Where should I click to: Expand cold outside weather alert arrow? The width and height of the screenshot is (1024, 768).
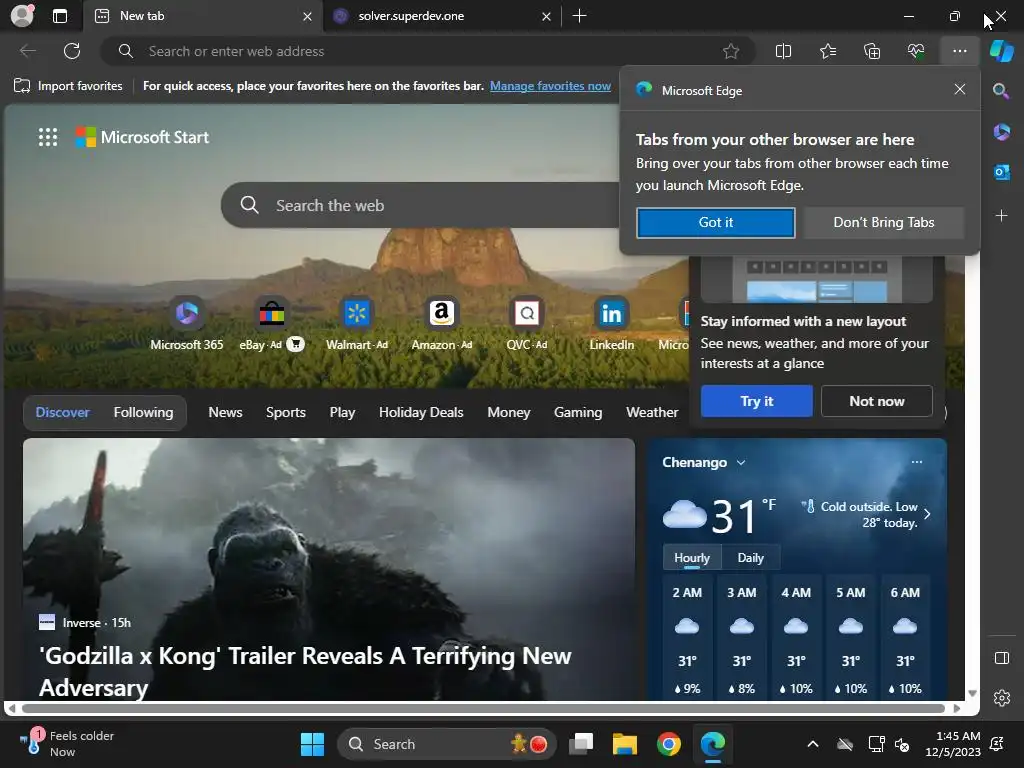point(927,514)
